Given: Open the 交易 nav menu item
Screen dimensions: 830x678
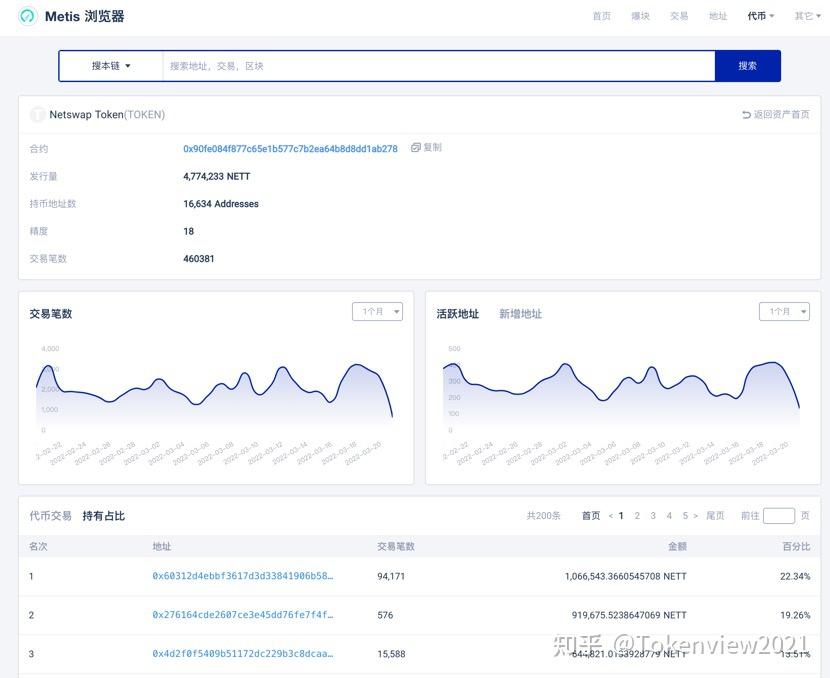Looking at the screenshot, I should [679, 16].
